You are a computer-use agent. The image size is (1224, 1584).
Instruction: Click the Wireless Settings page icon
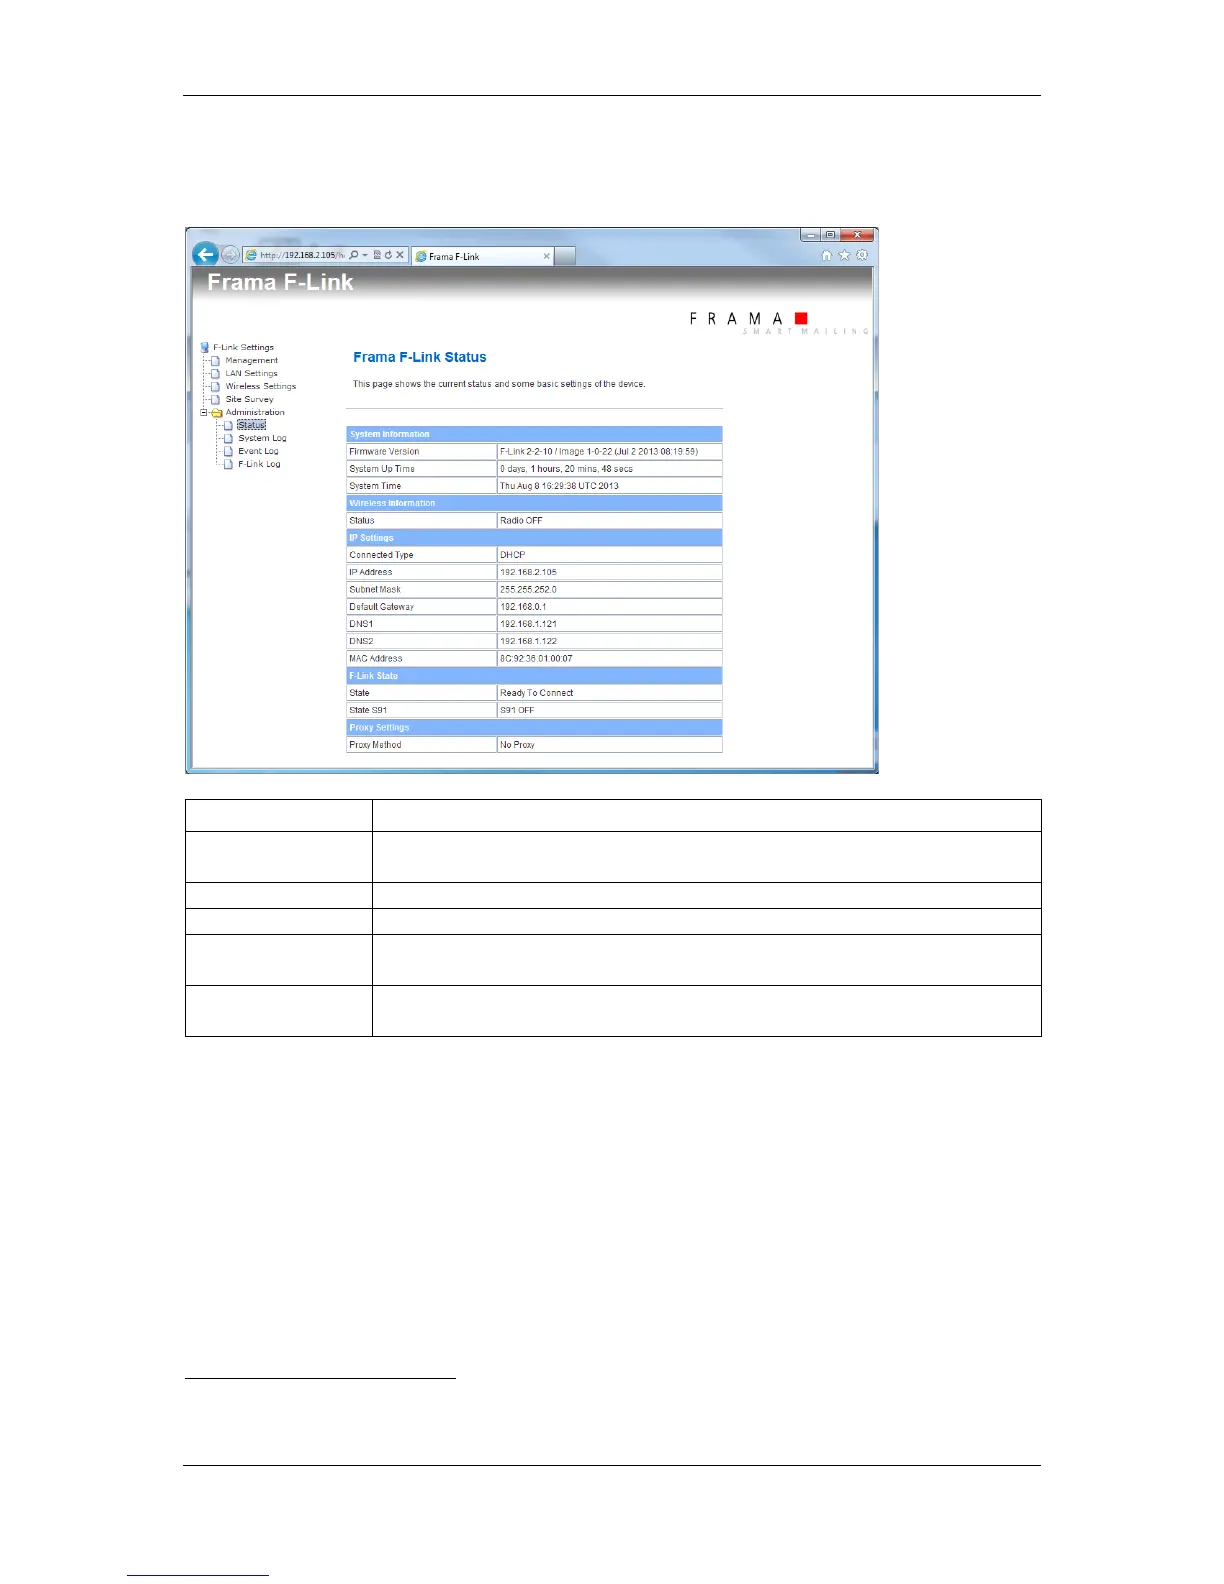tap(215, 386)
